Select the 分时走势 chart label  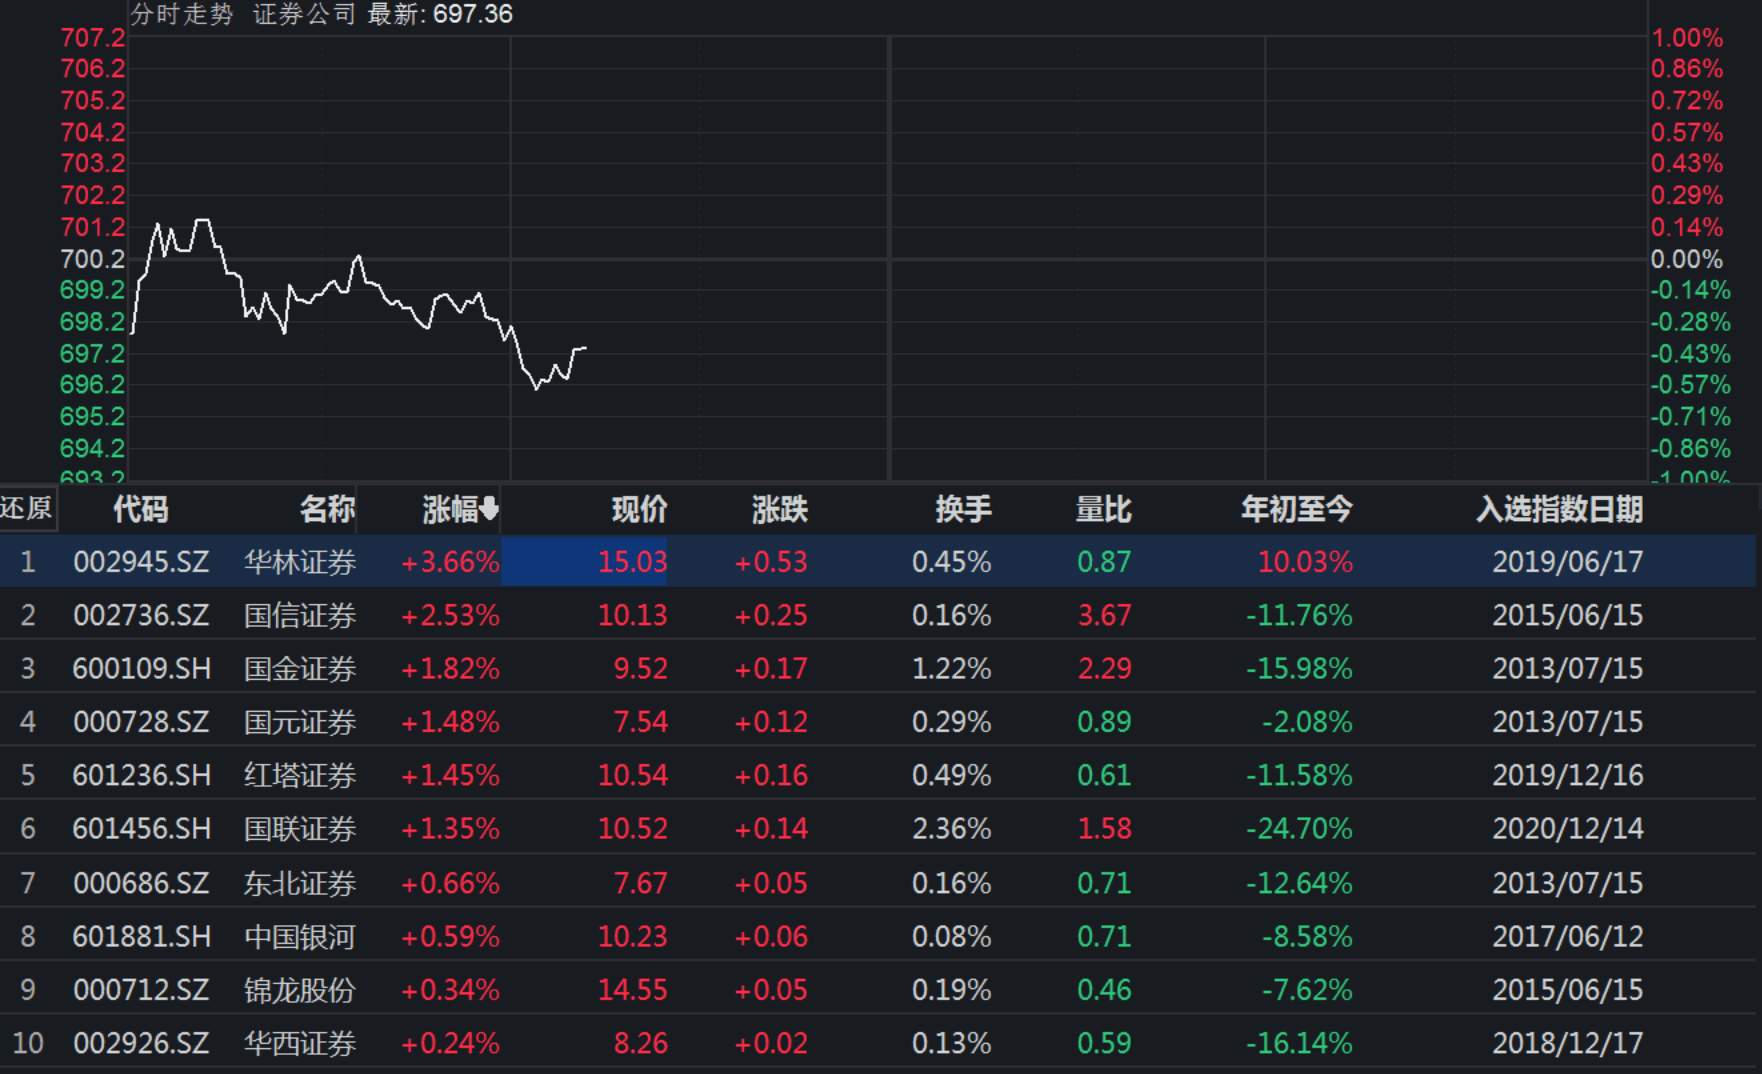[x=180, y=15]
